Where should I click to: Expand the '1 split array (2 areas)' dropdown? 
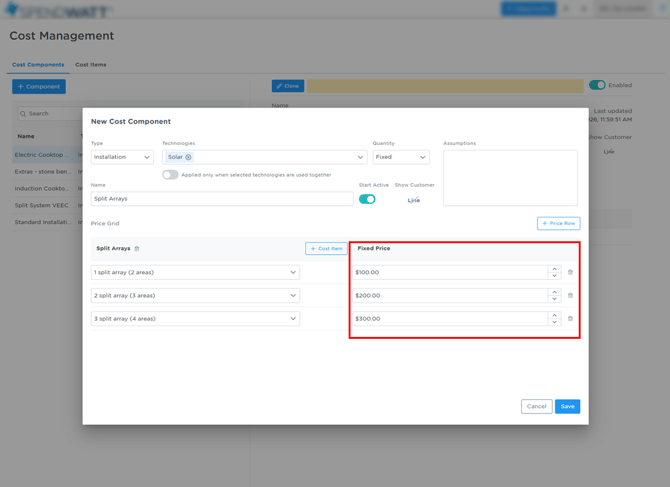pyautogui.click(x=195, y=272)
